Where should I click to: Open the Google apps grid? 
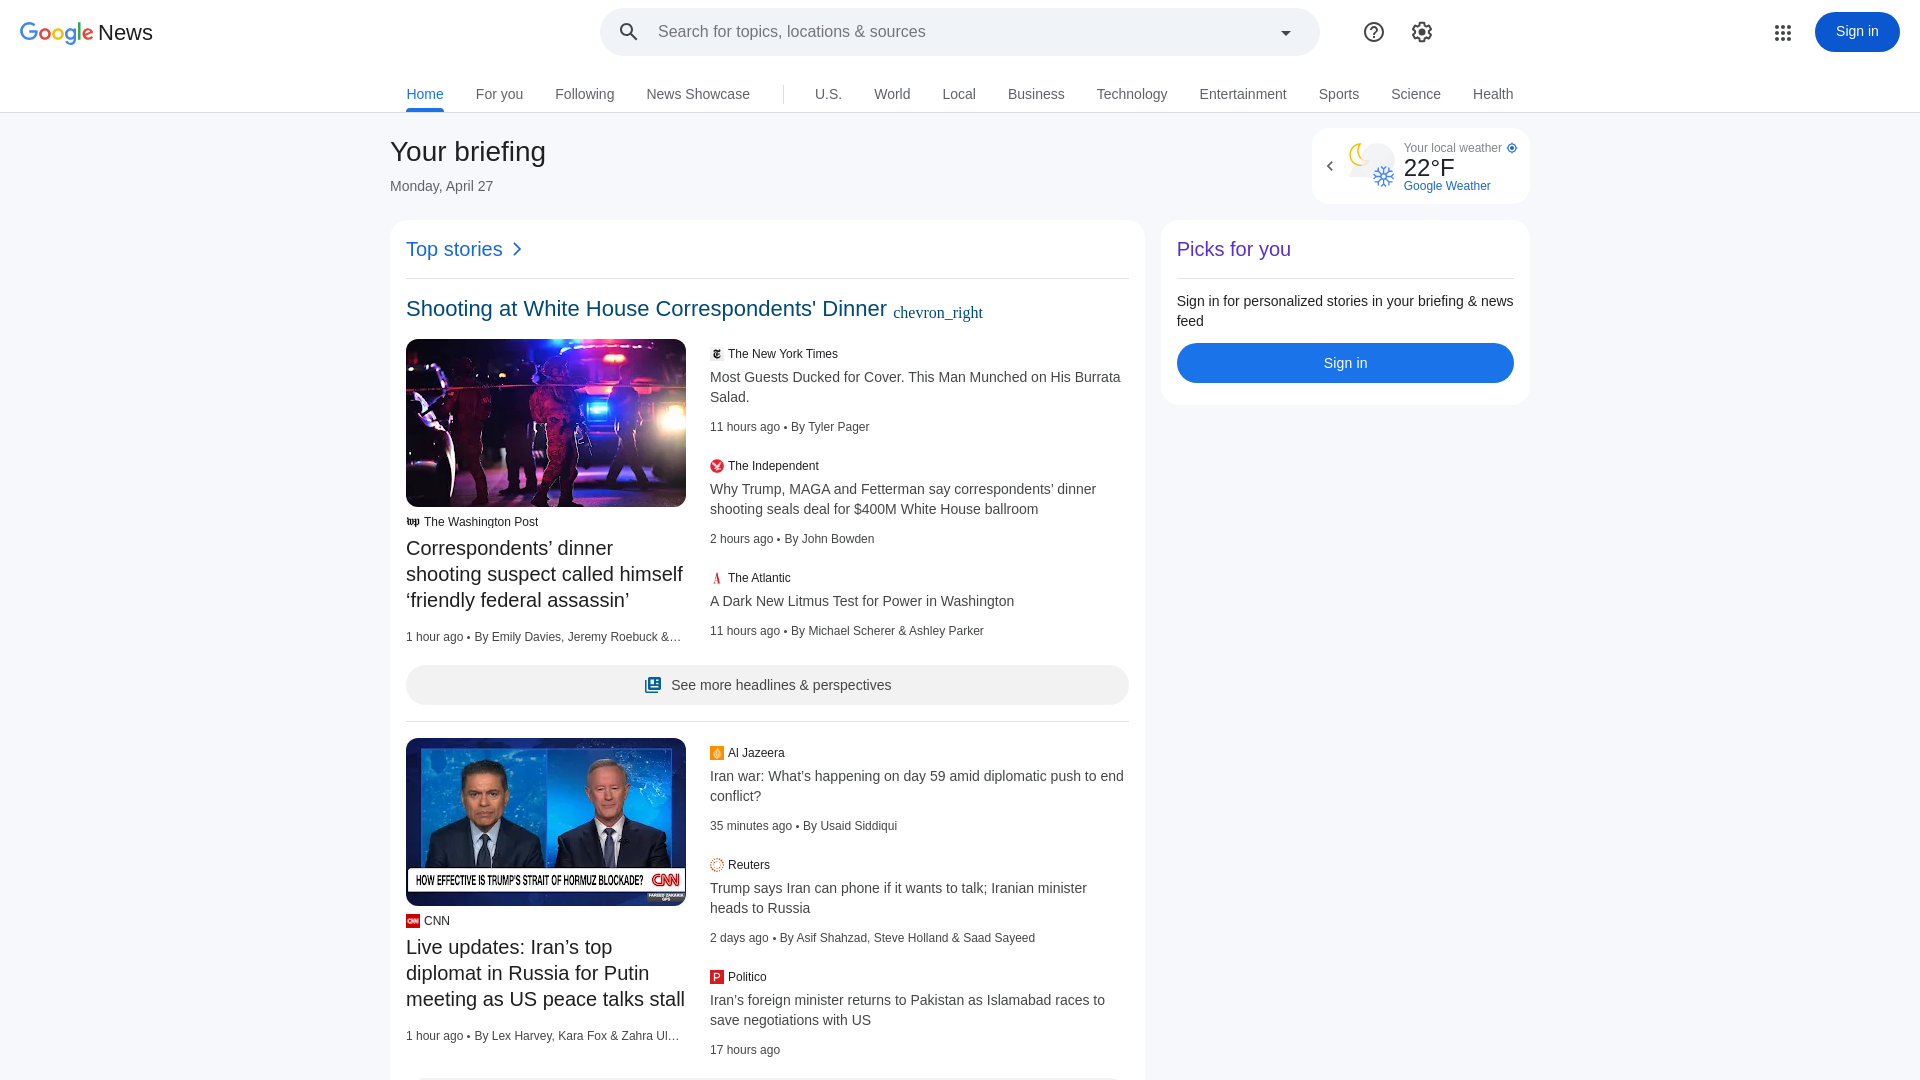coord(1783,33)
